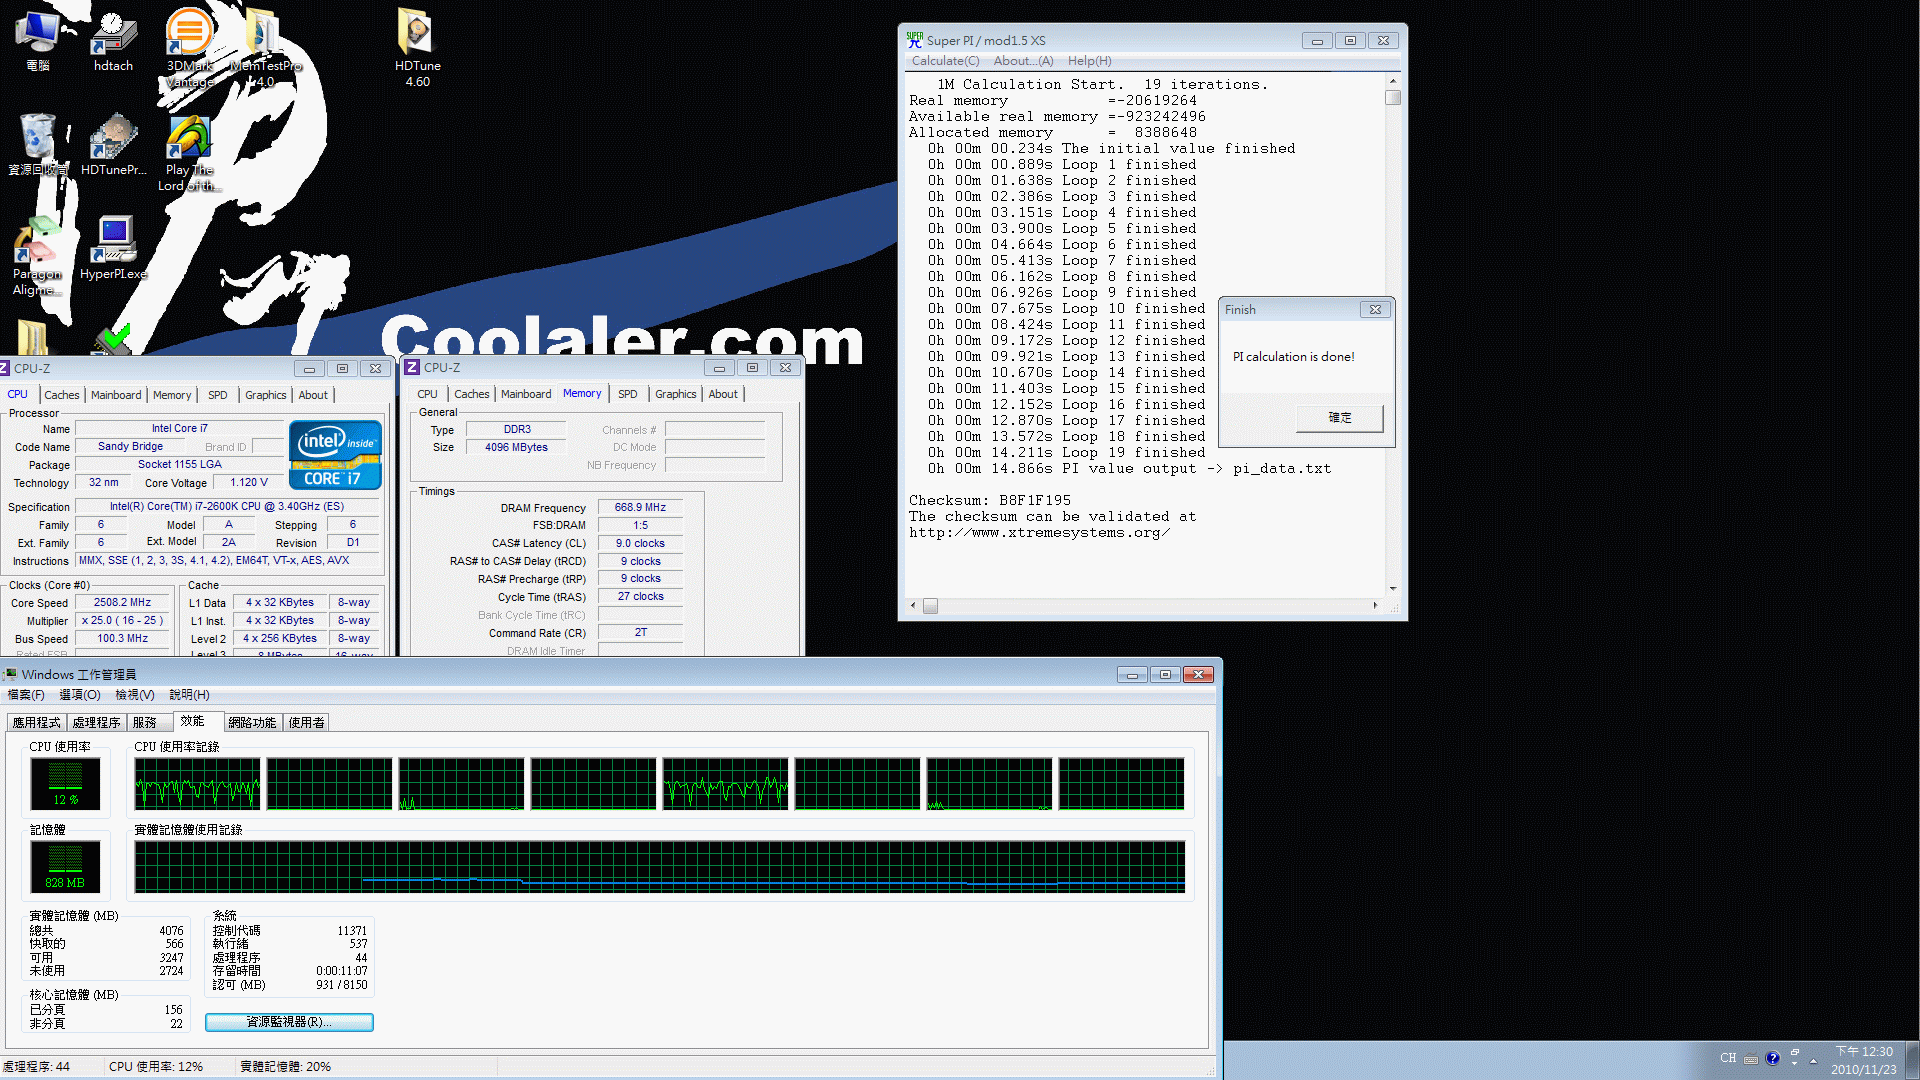Image resolution: width=1920 pixels, height=1080 pixels.
Task: Click the Task Manager window title icon
Action: point(10,674)
